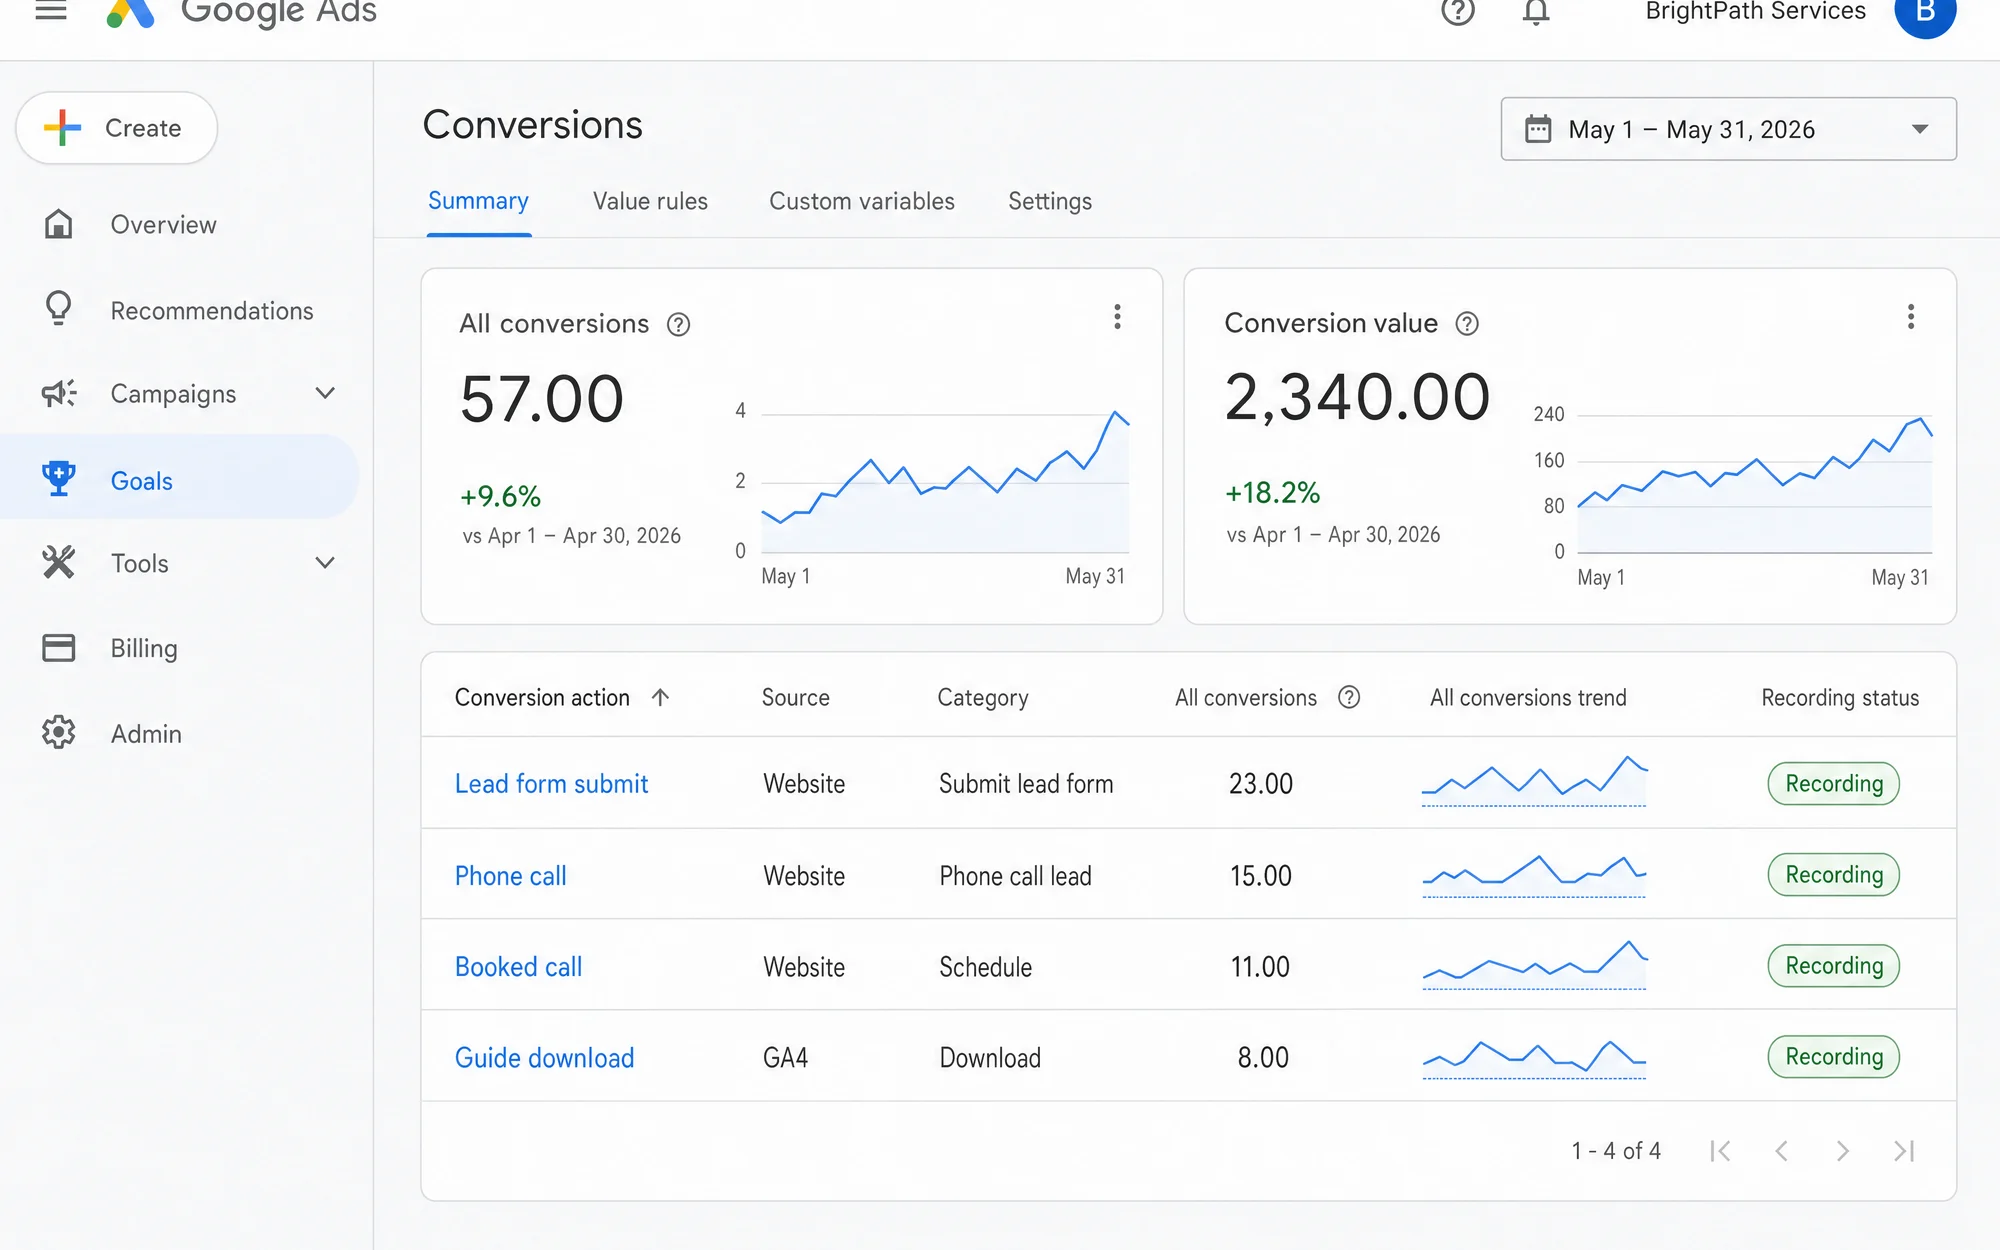Click the Lead form submit trend sparkline
The height and width of the screenshot is (1250, 2000).
click(x=1534, y=780)
